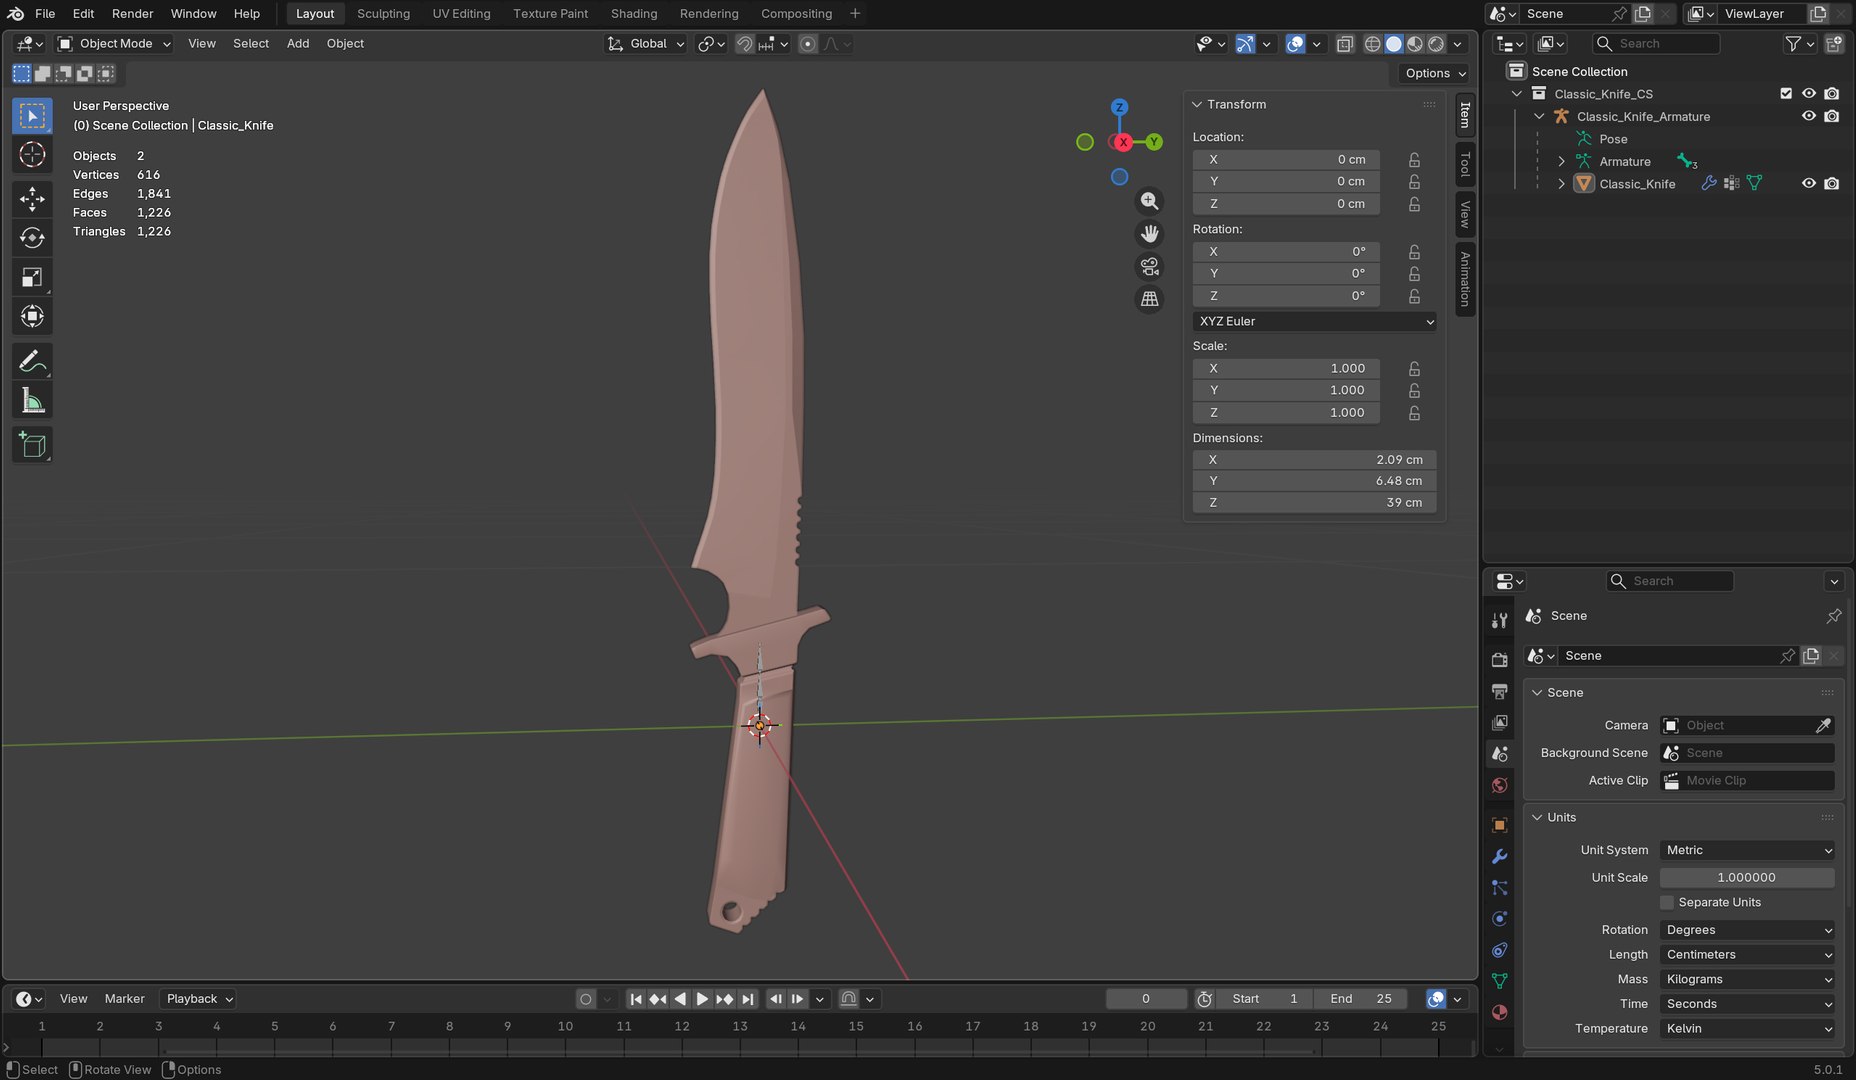Open the Render menu
1856x1080 pixels.
click(x=132, y=14)
